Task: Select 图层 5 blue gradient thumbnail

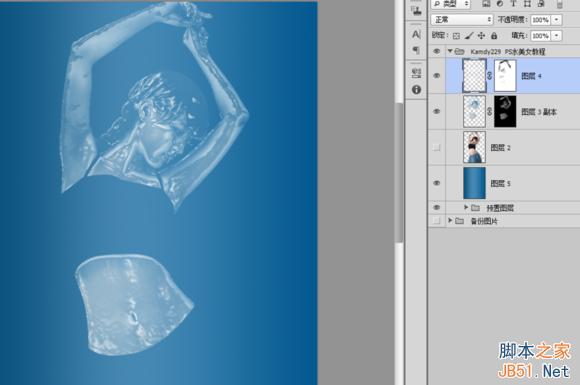Action: (474, 183)
